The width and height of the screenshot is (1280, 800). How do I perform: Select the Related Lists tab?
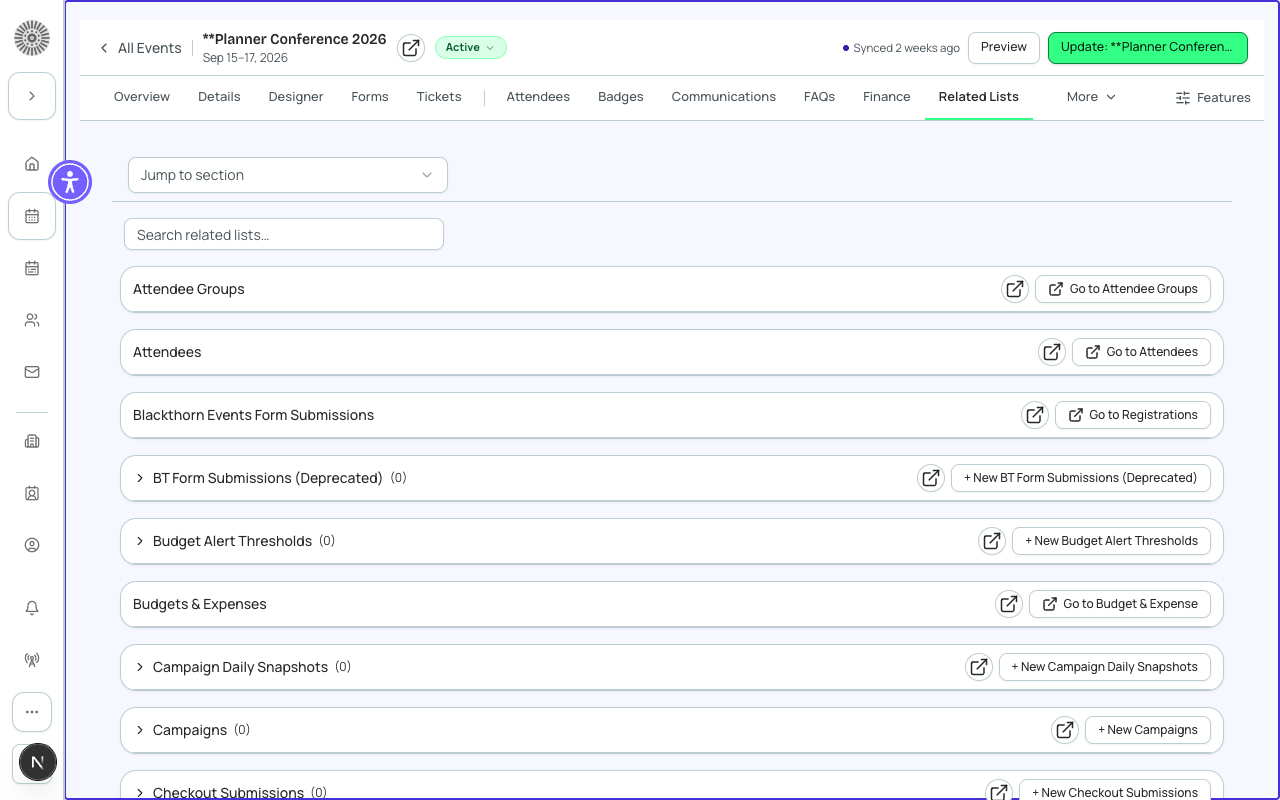click(979, 97)
